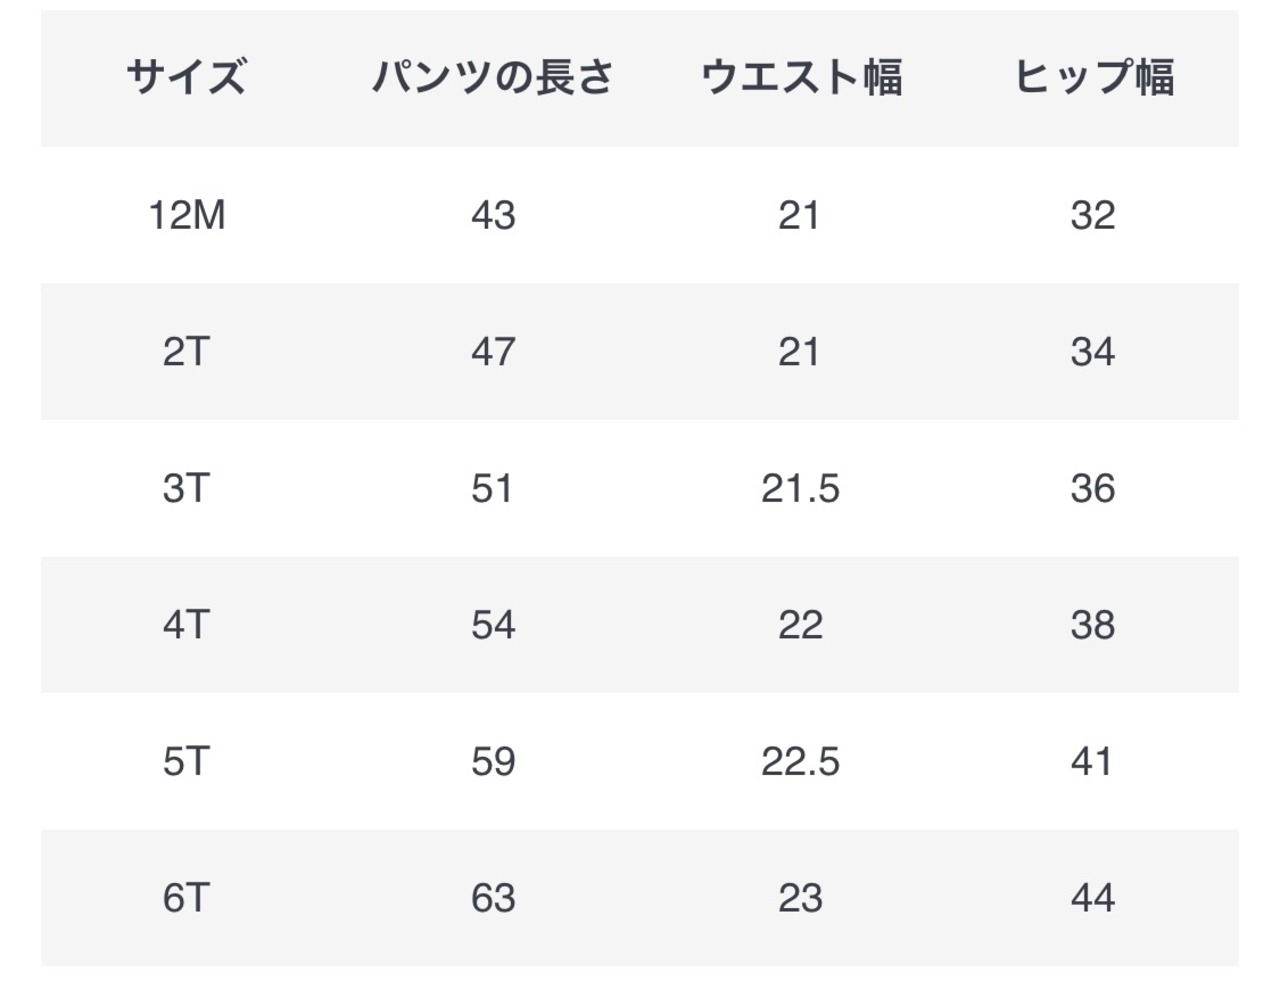The height and width of the screenshot is (998, 1280).
Task: Click hip width value 32
Action: coord(1093,215)
